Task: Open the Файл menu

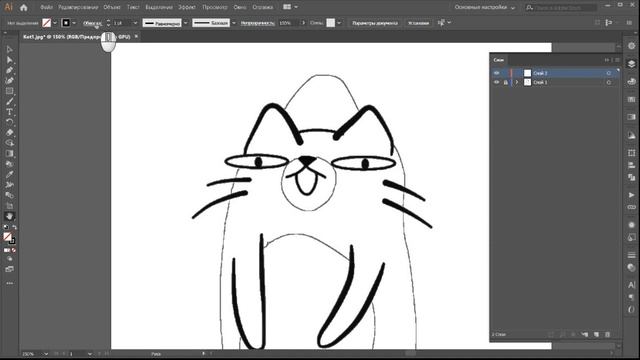Action: coord(46,7)
